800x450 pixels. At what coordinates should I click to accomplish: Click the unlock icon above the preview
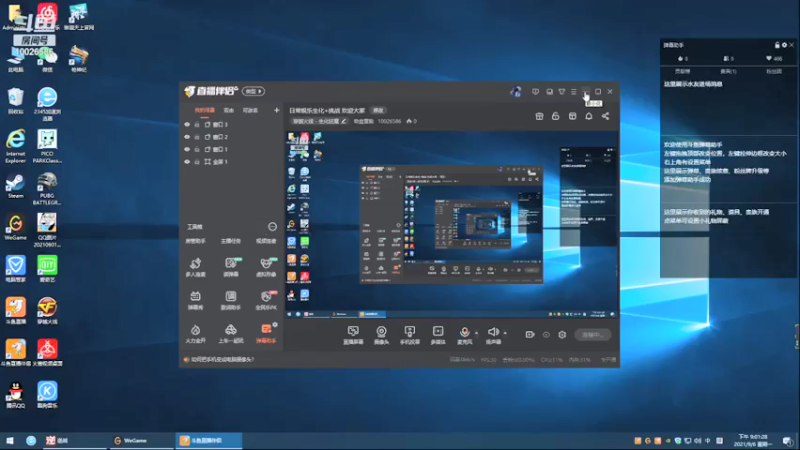[556, 116]
